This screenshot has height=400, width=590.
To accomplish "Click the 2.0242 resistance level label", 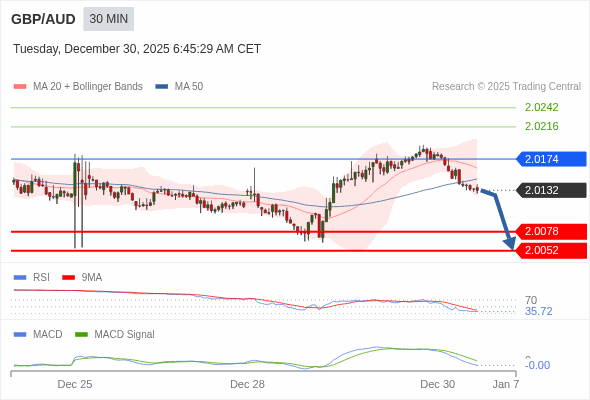I will coord(541,107).
